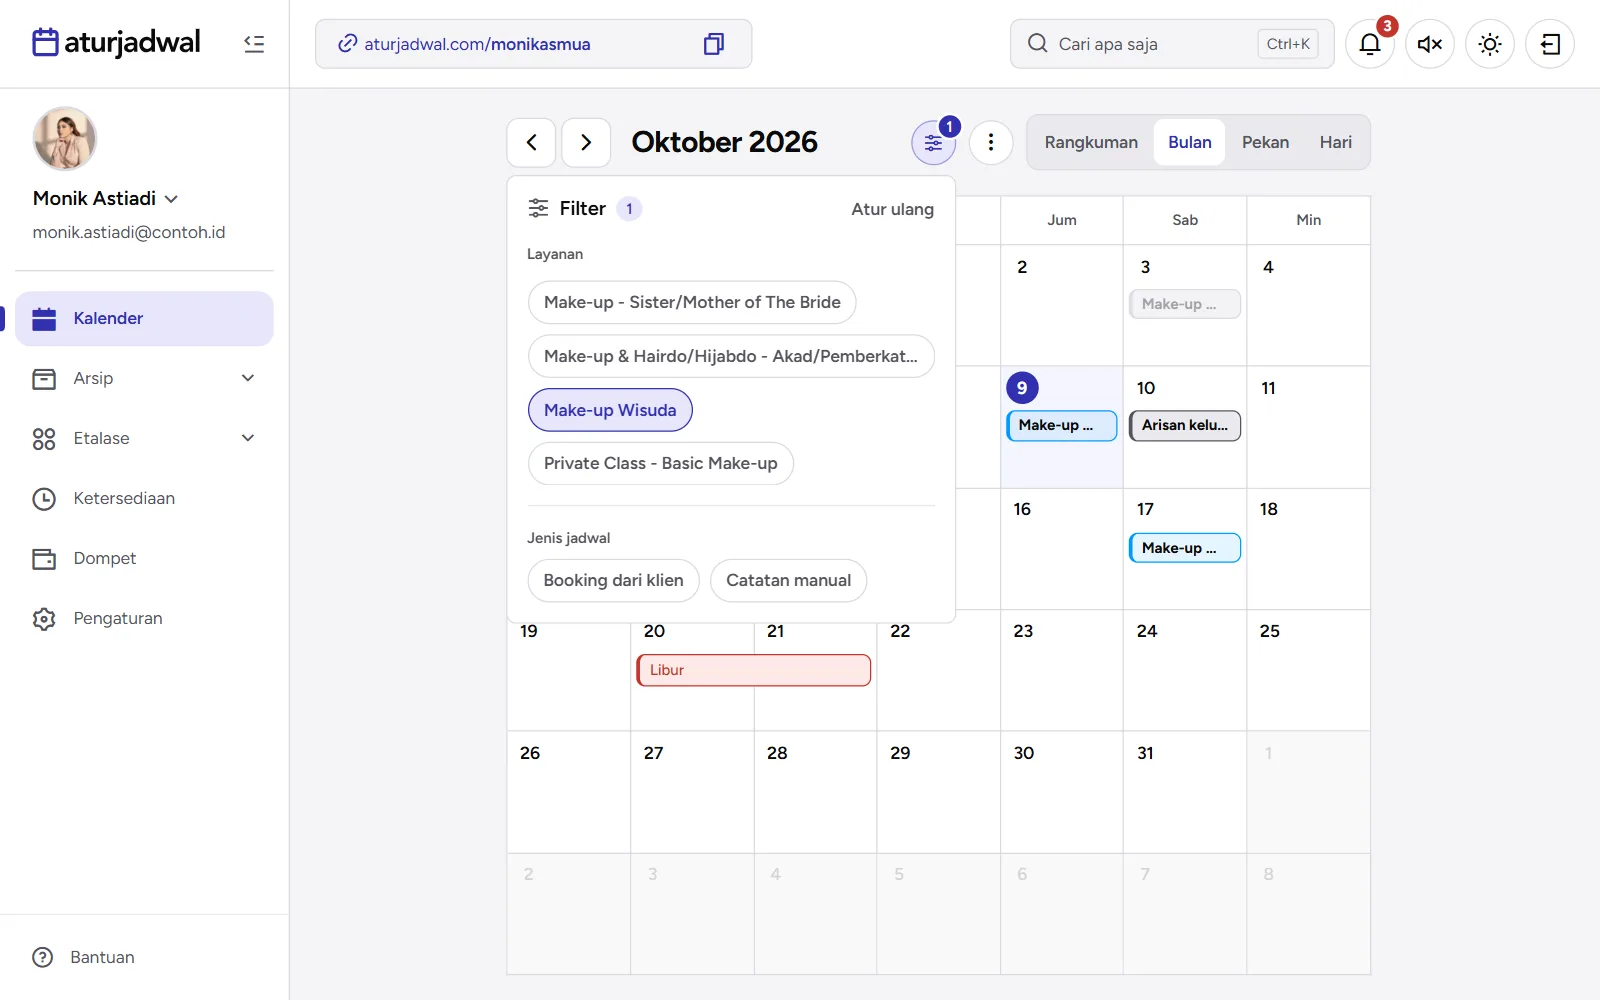Image resolution: width=1600 pixels, height=1000 pixels.
Task: Open the Make-up event on October 3
Action: point(1185,304)
